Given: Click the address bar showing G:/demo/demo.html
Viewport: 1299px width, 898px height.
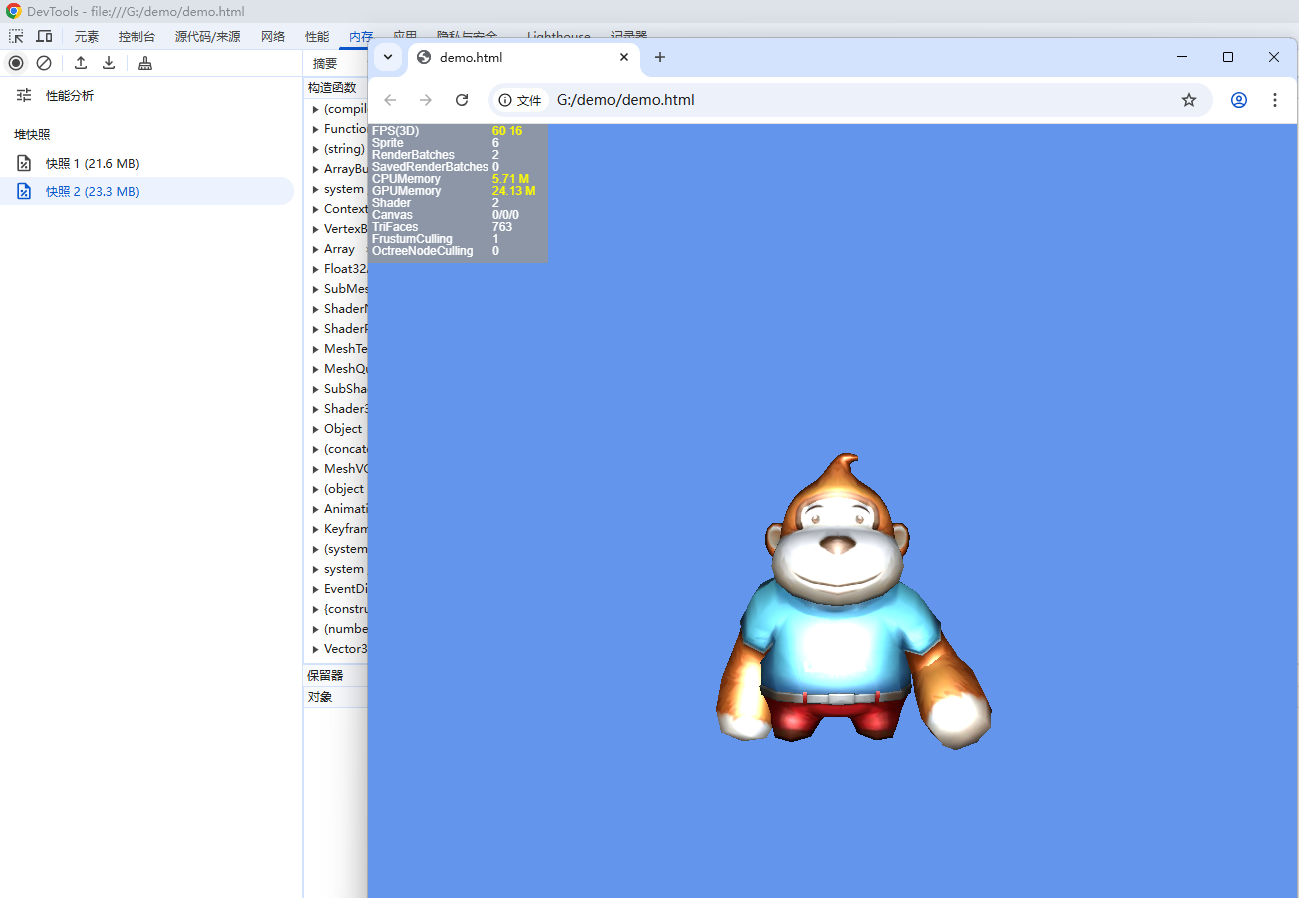Looking at the screenshot, I should pos(850,100).
